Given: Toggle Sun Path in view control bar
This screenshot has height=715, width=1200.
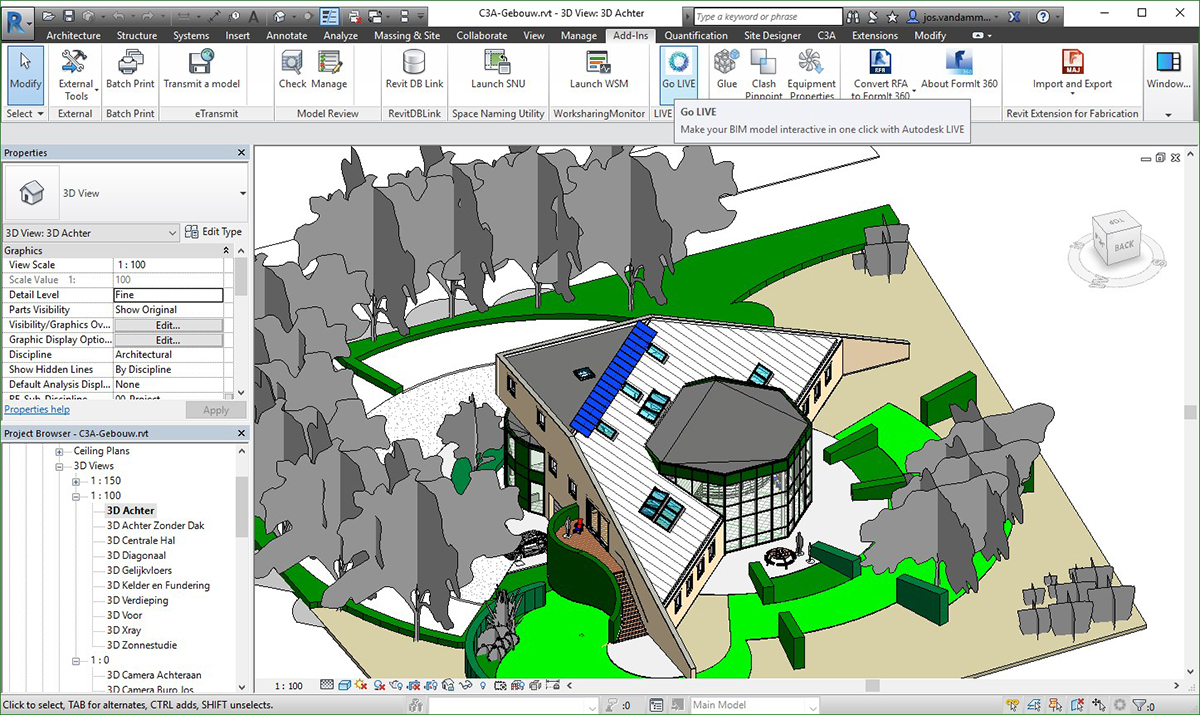Looking at the screenshot, I should [x=361, y=685].
